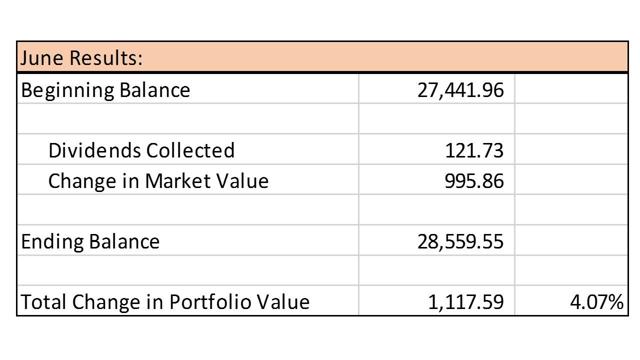Image resolution: width=640 pixels, height=360 pixels.
Task: Click the empty cell right of 27,441.96
Action: (x=571, y=89)
